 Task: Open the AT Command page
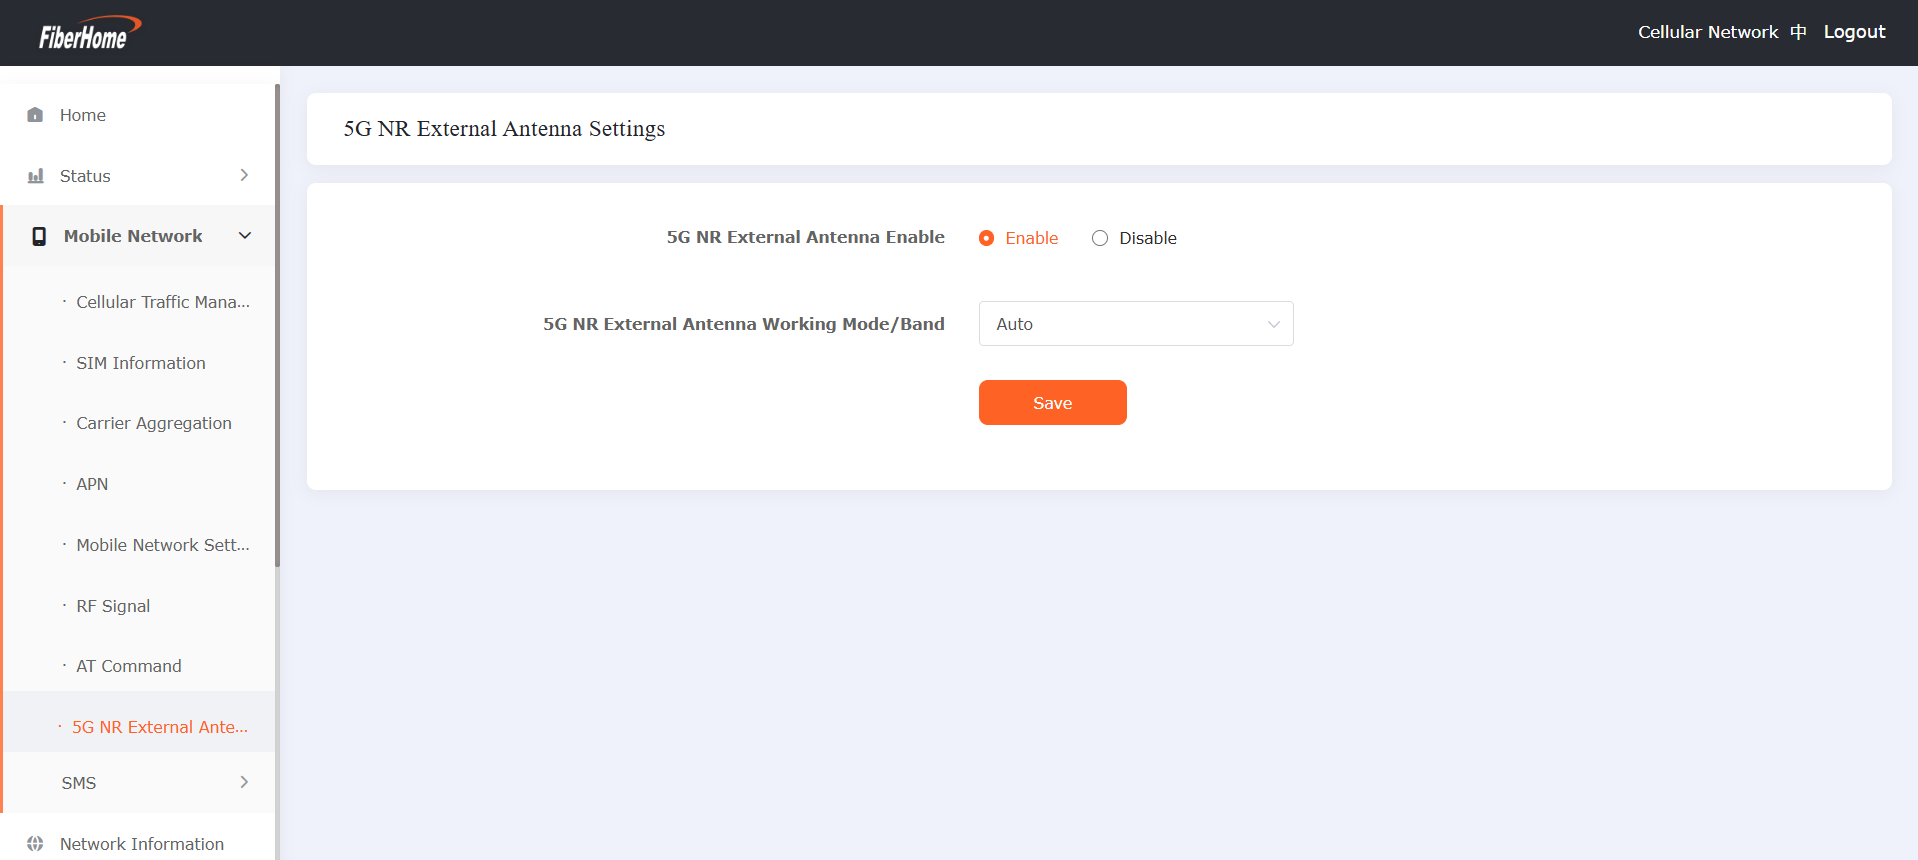click(129, 666)
